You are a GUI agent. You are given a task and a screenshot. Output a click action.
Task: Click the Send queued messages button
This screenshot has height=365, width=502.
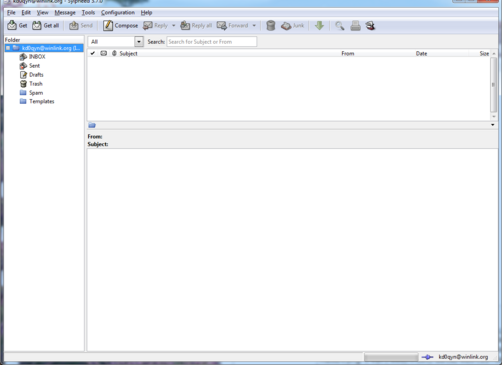(x=81, y=26)
